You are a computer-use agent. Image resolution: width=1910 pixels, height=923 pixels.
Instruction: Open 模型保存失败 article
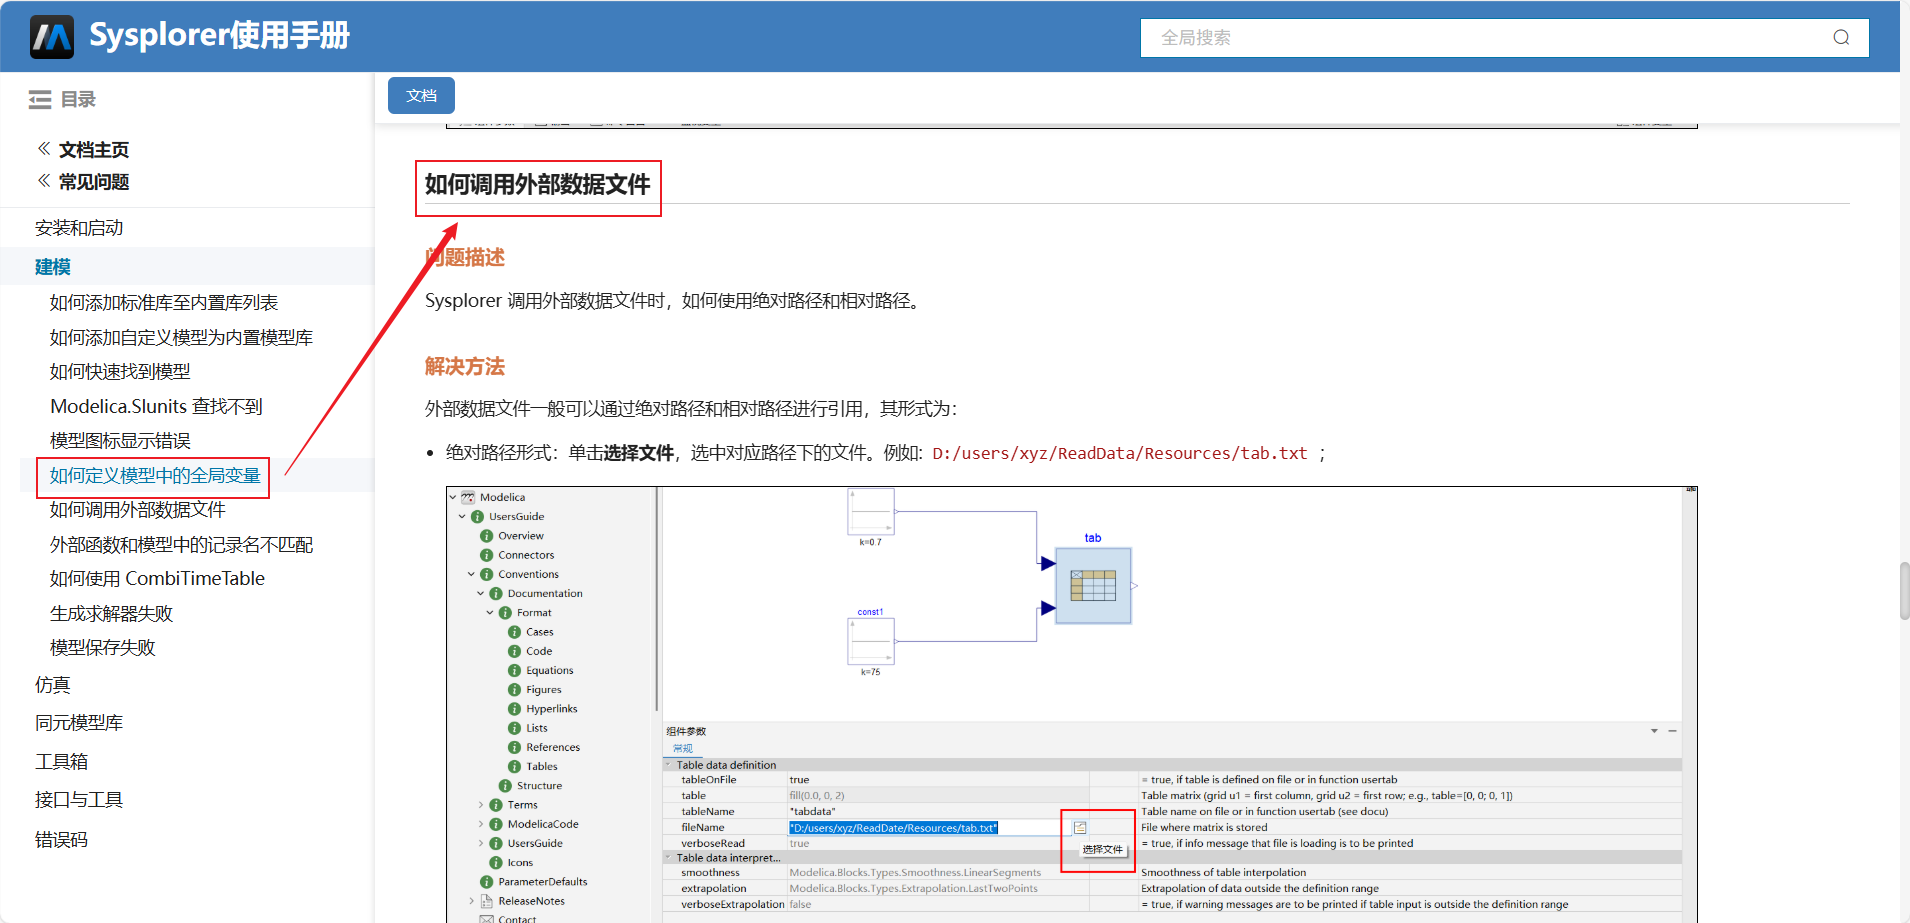[x=103, y=648]
